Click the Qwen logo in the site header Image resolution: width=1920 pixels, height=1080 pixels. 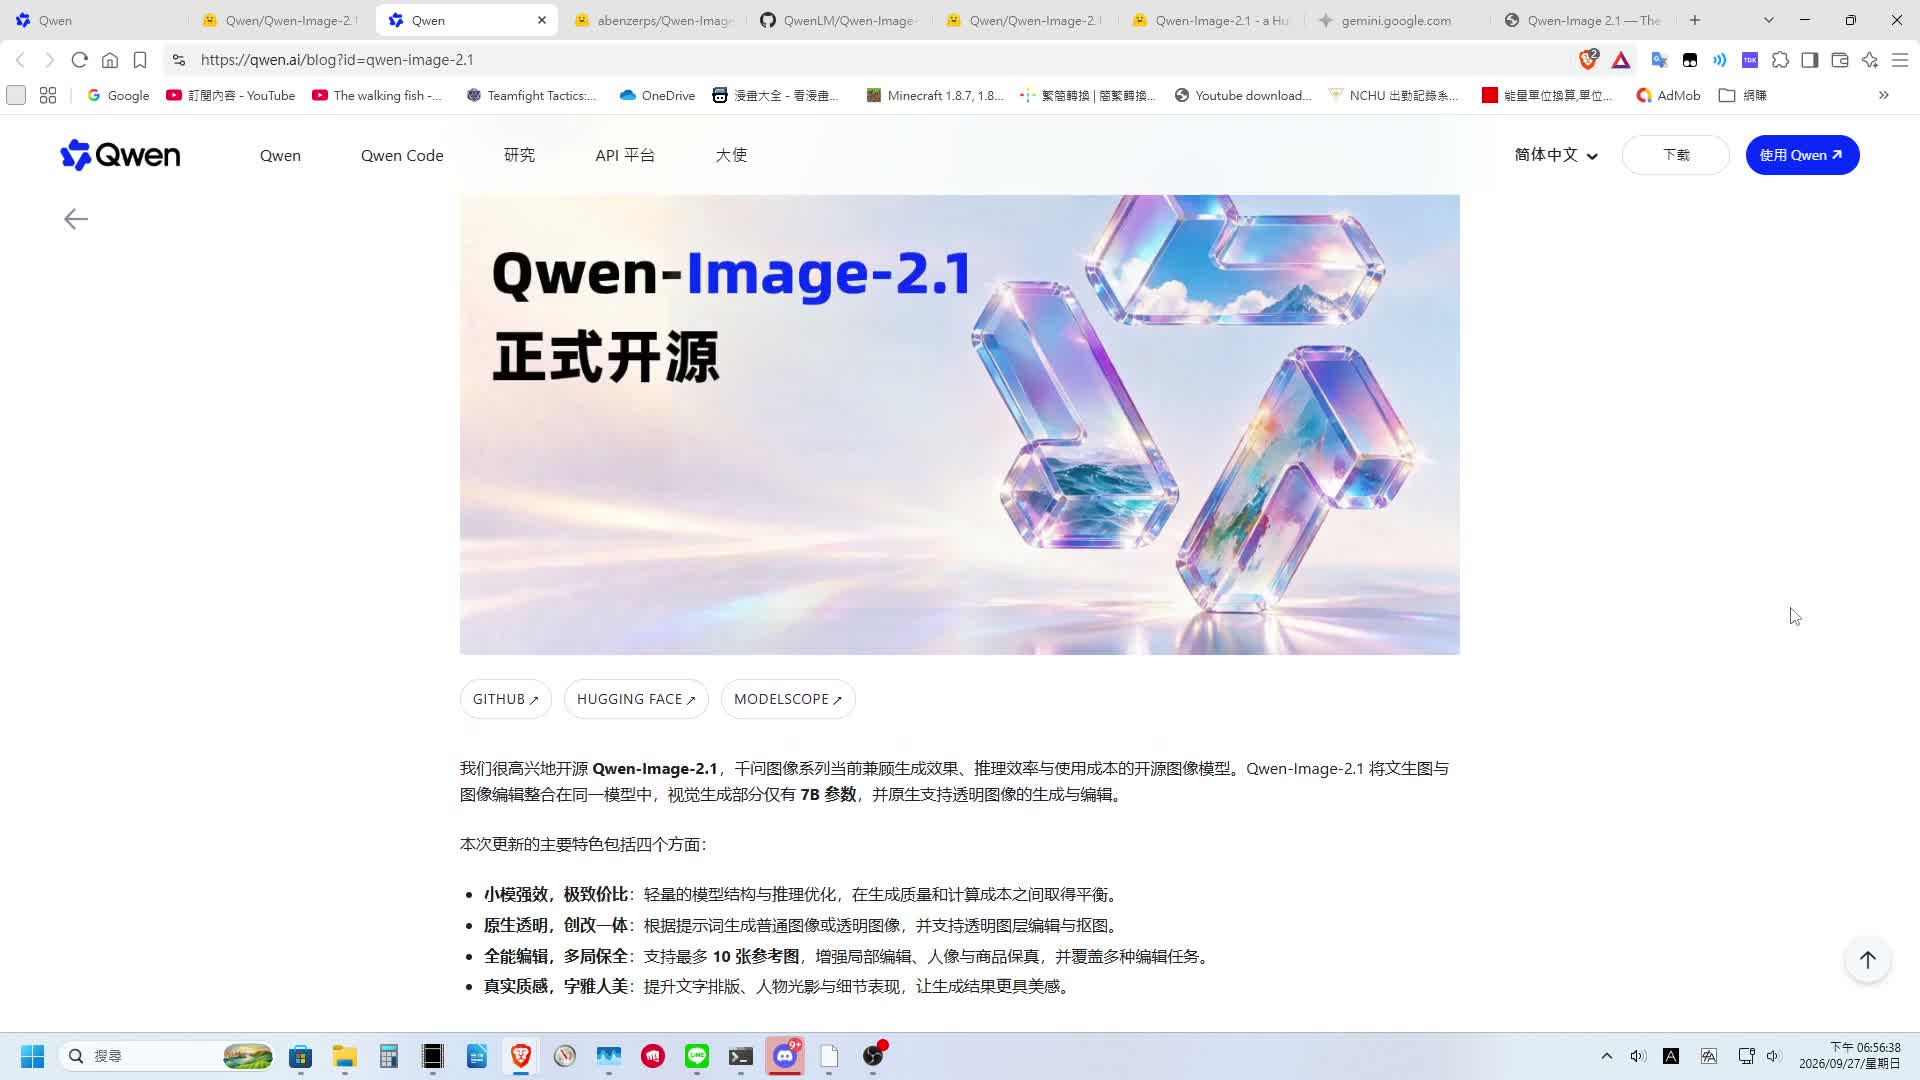click(x=120, y=155)
